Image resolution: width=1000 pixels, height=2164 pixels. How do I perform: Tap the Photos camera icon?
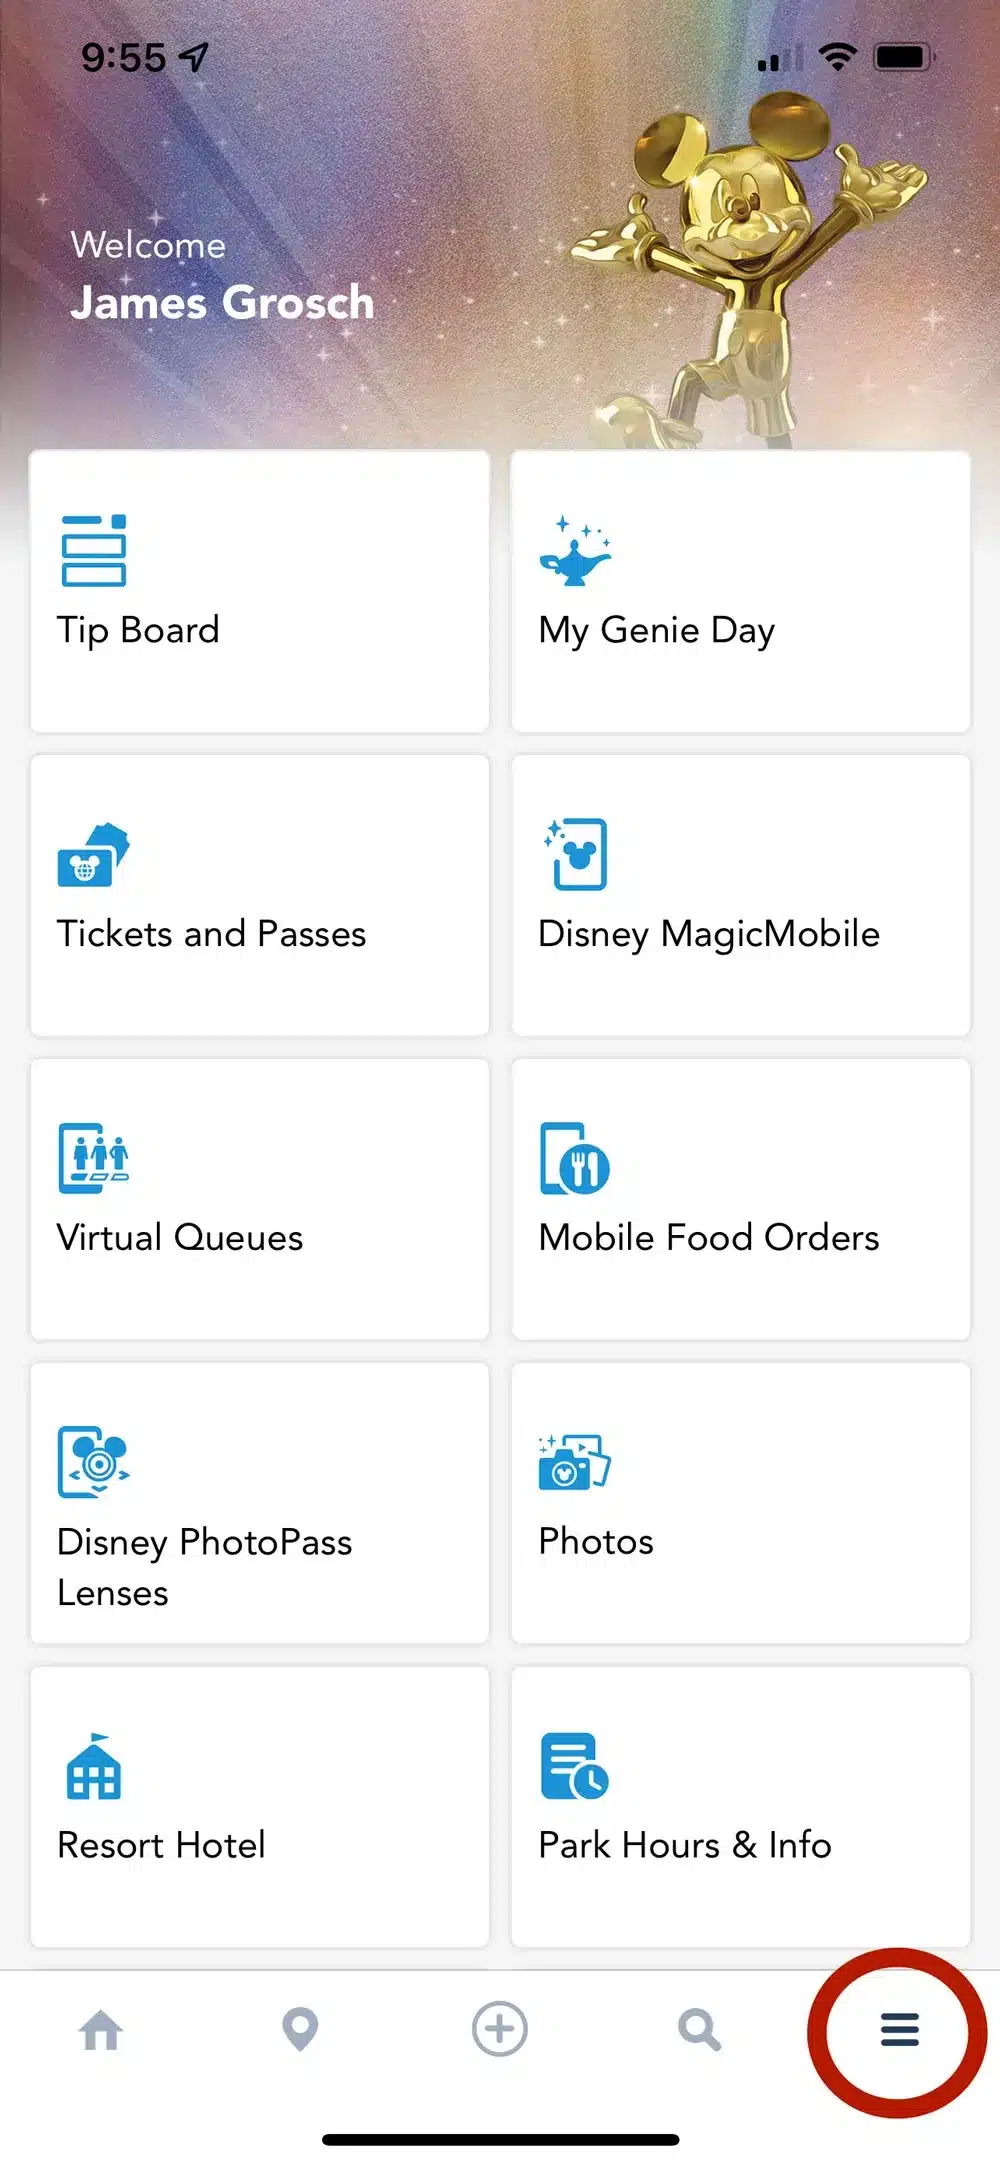[574, 1462]
